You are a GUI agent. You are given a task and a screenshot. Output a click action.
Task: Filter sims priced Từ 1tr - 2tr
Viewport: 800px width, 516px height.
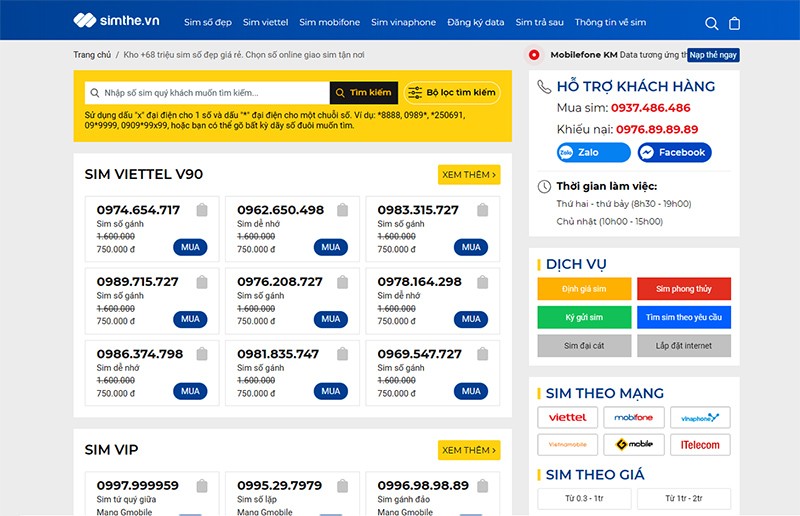[x=684, y=498]
